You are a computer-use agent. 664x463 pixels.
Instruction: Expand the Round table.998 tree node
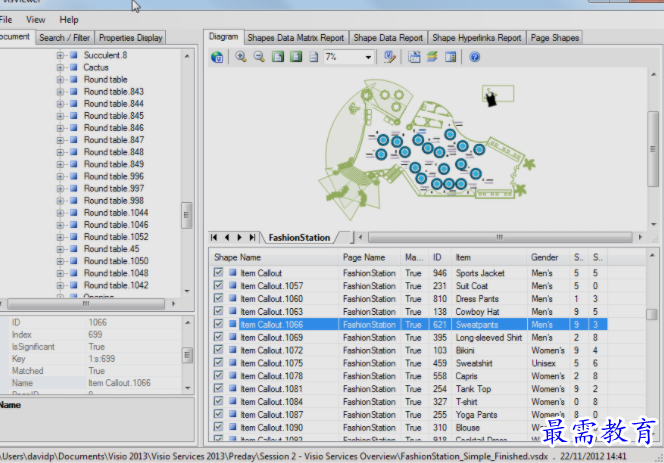[60, 200]
